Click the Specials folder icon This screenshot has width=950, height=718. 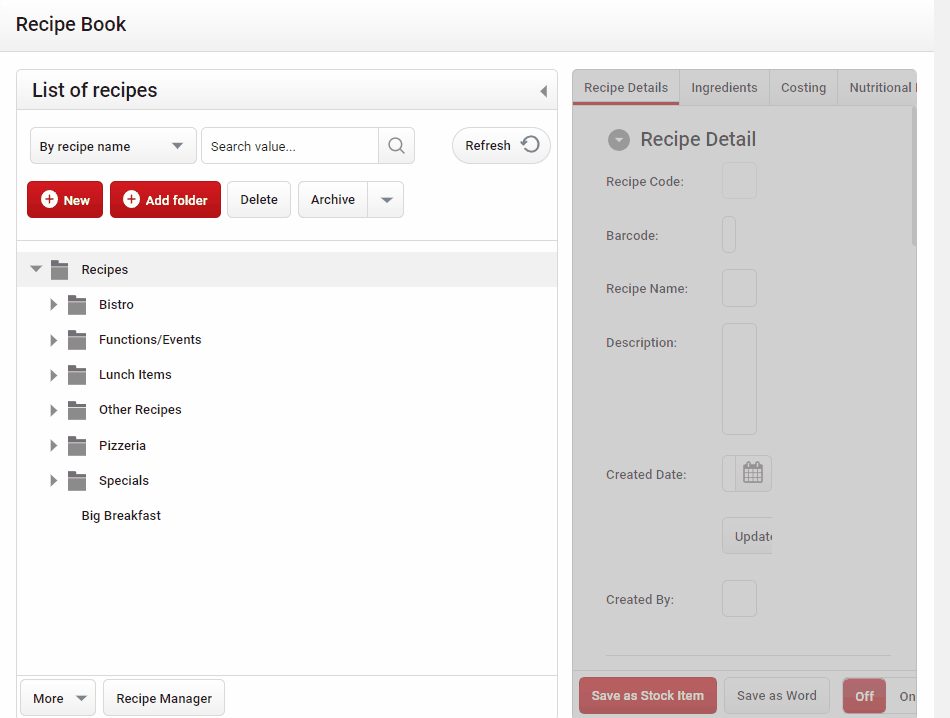click(x=77, y=481)
